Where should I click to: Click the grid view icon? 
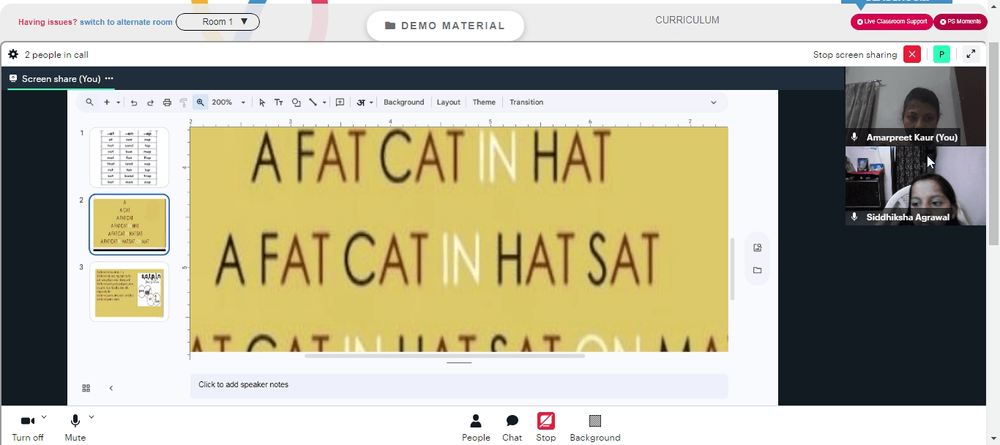(x=86, y=388)
